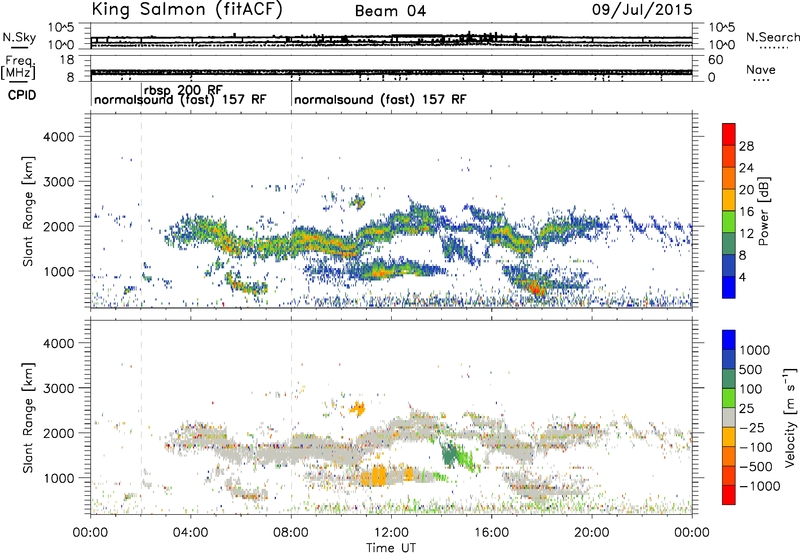
Task: Click the '18' frequency axis tick label
Action: 67,60
